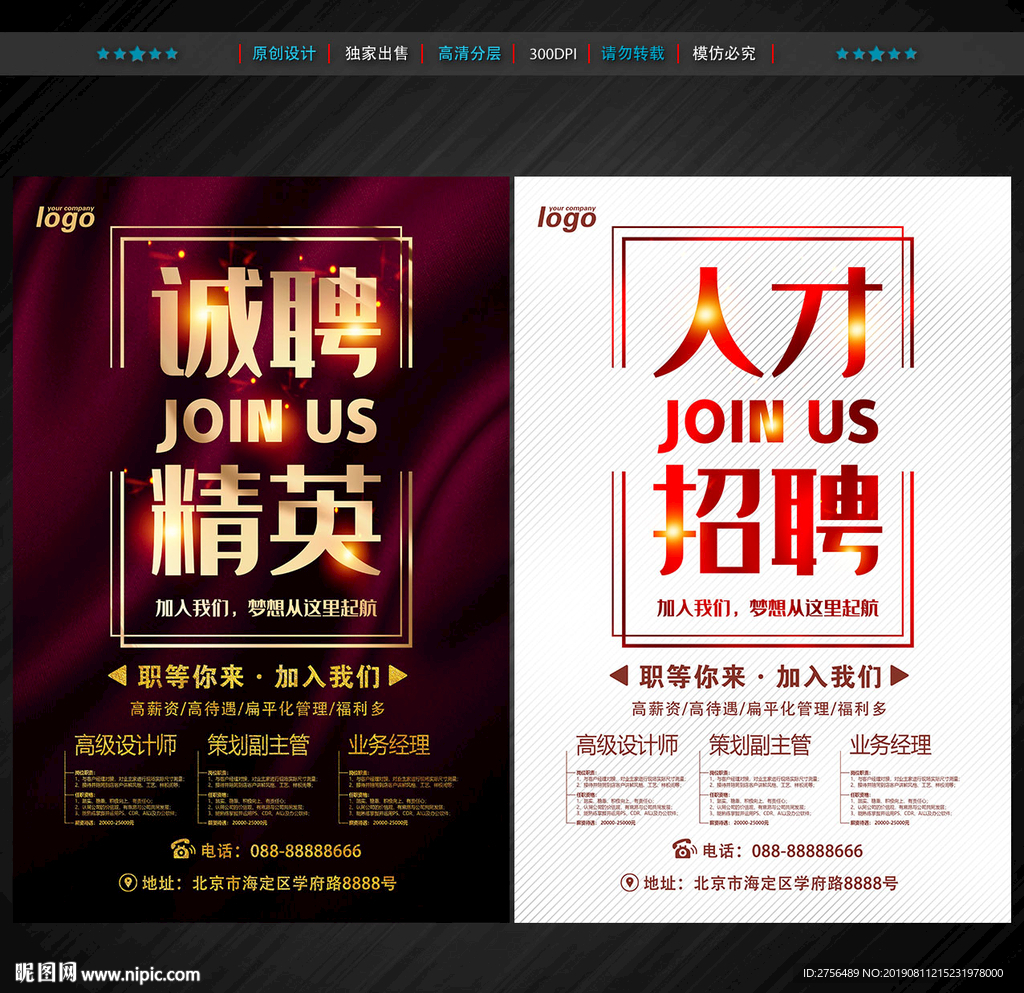Screen dimensions: 1024x993
Task: Click the 高薪资/高待遇 benefits line on white poster
Action: [760, 708]
